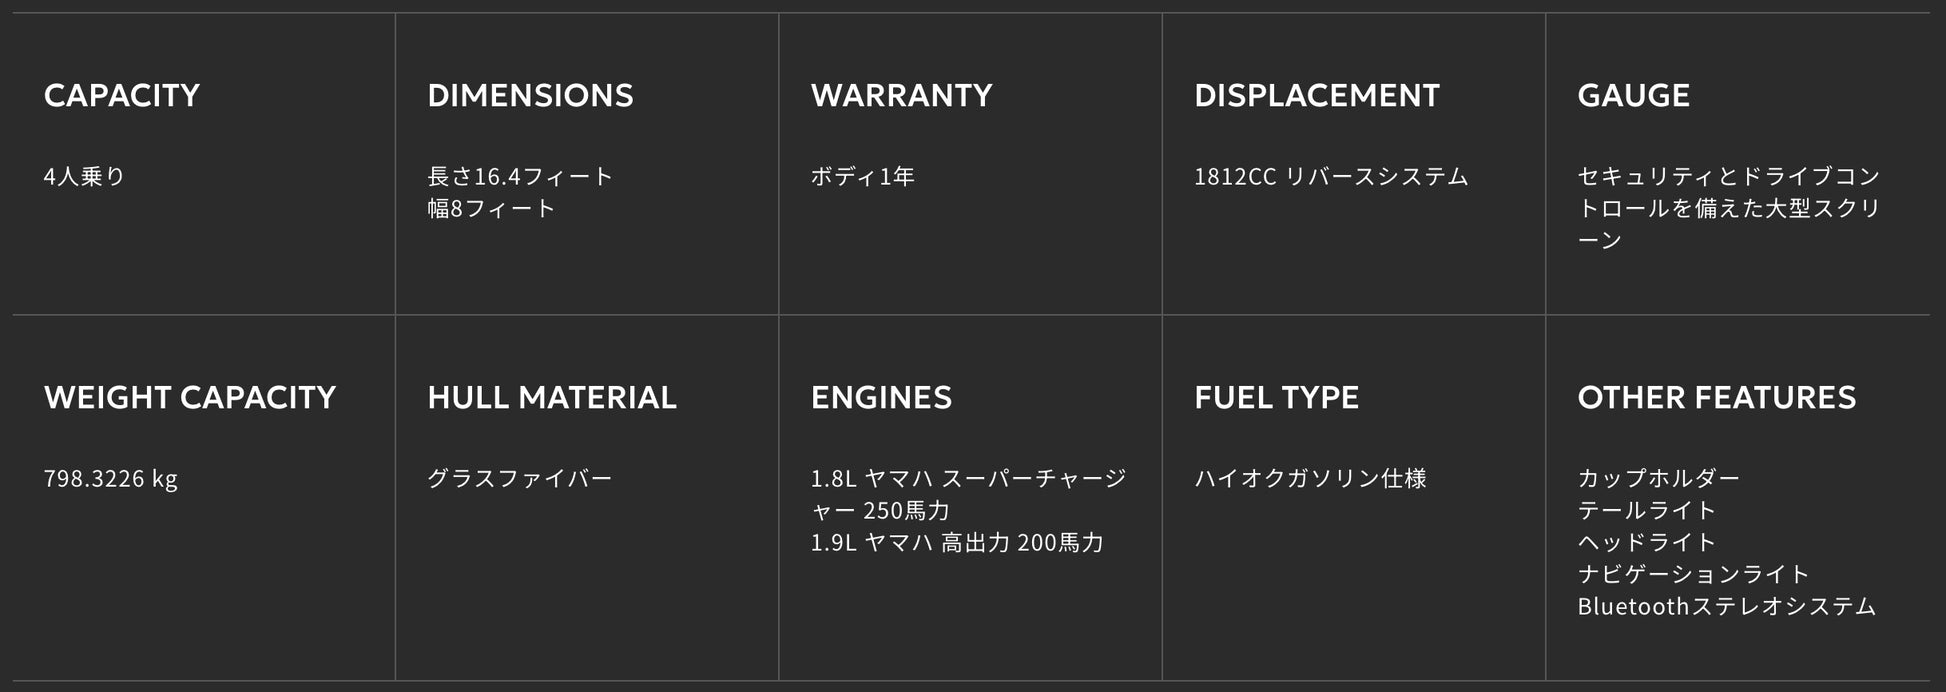
Task: Click the WARRANTY heading
Action: (x=901, y=95)
